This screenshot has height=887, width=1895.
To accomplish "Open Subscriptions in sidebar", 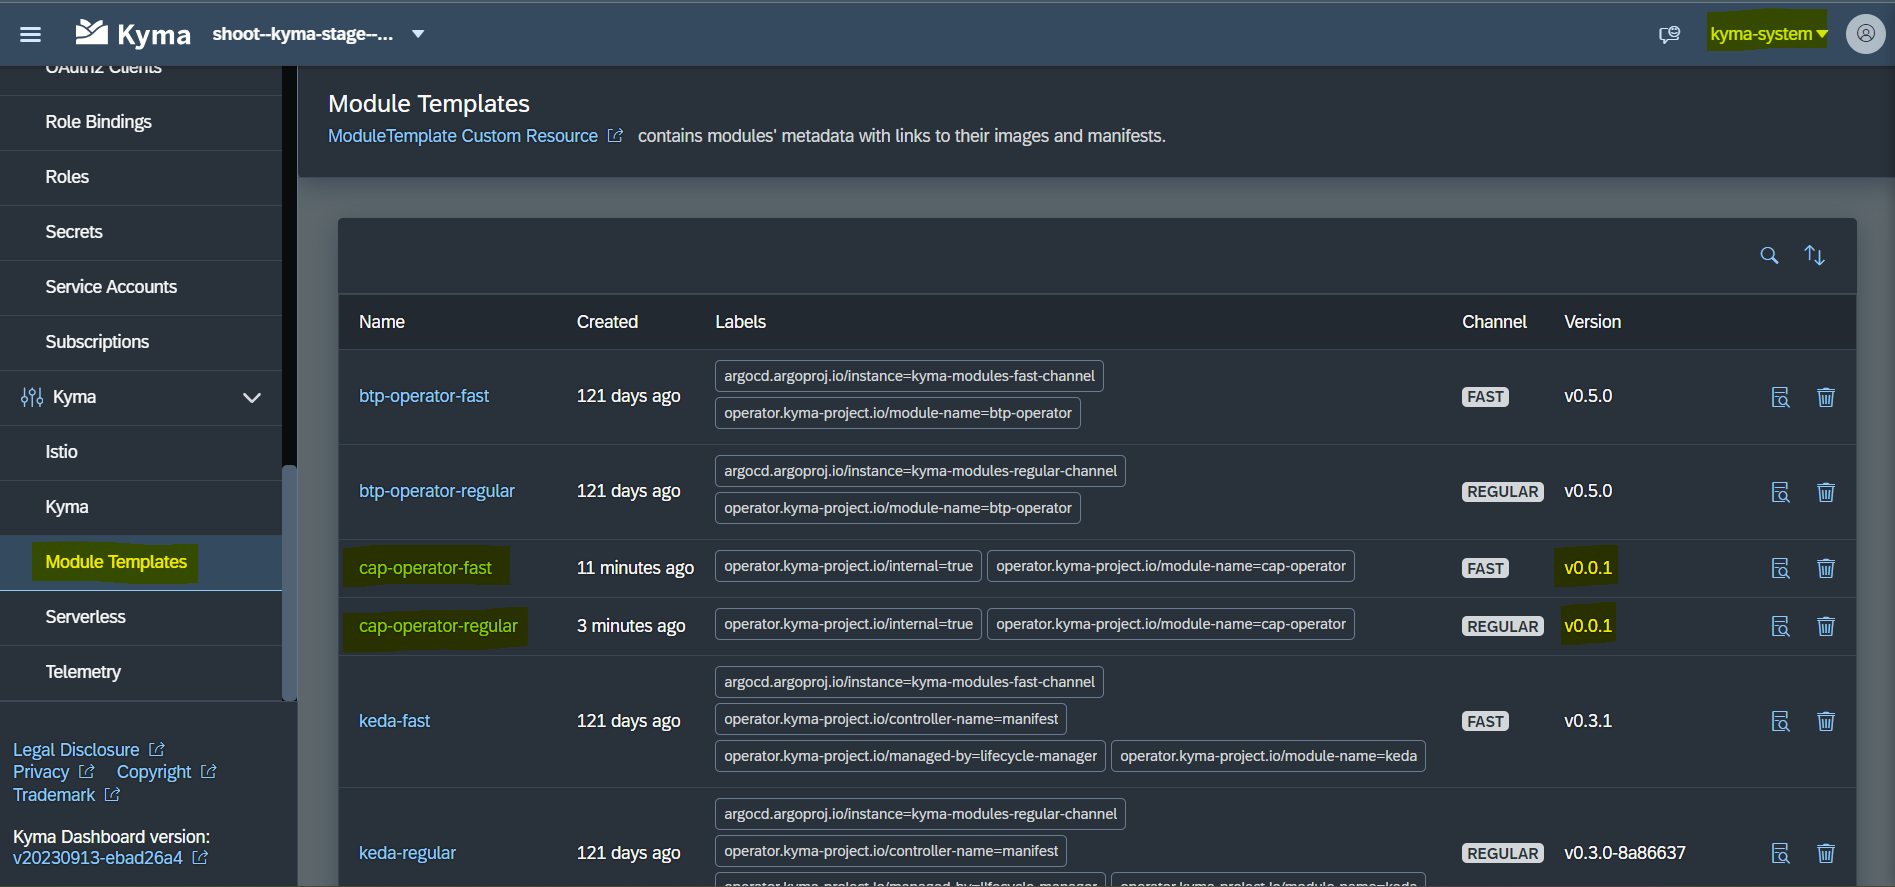I will pos(141,342).
